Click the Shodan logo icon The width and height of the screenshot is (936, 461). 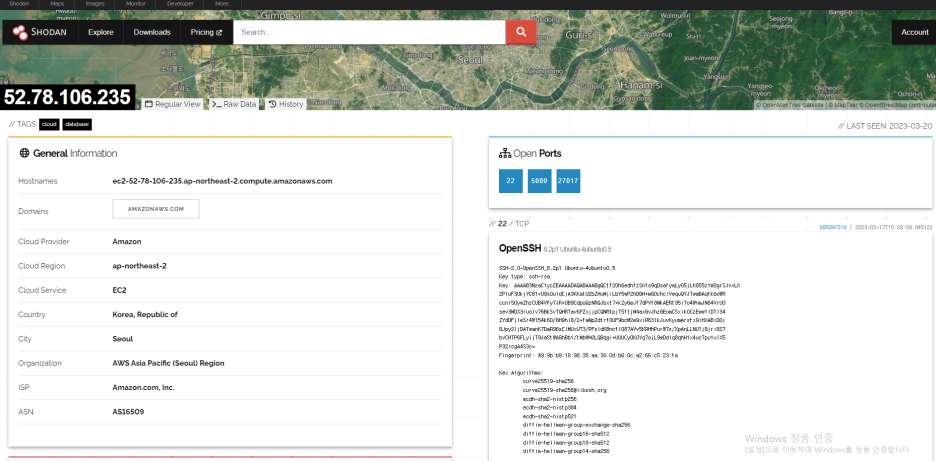(20, 32)
